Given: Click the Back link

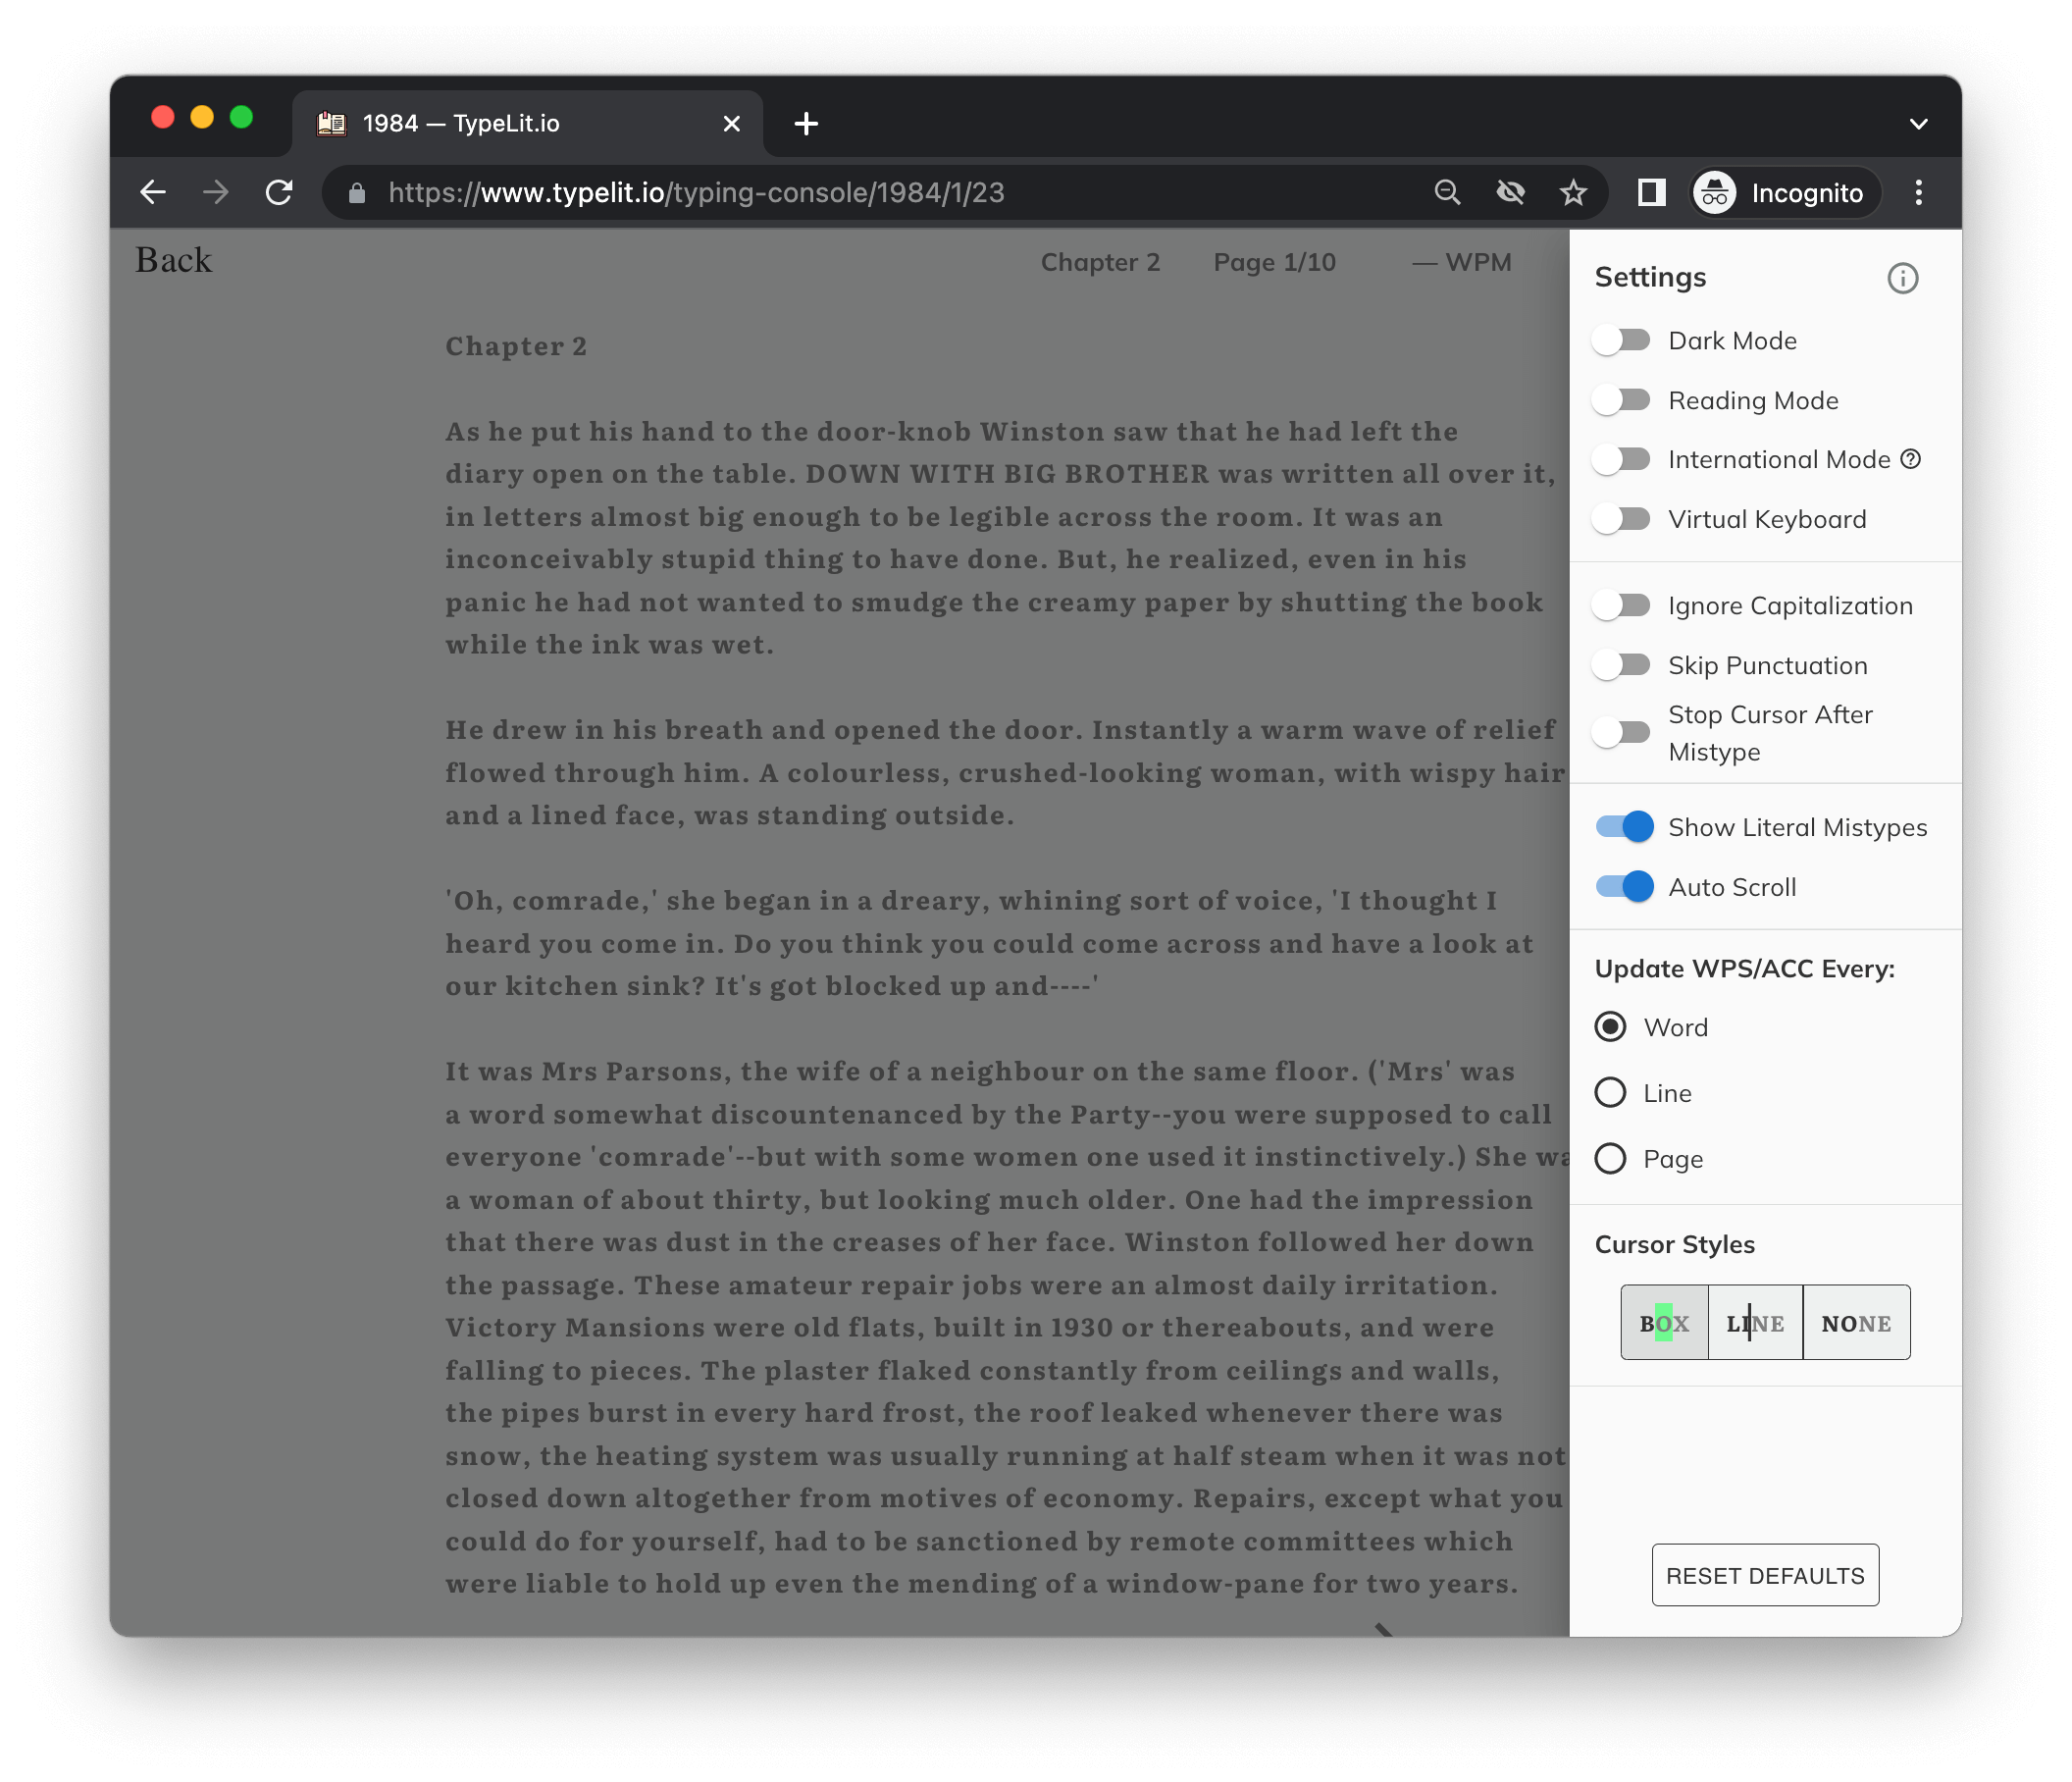Looking at the screenshot, I should click(x=174, y=260).
